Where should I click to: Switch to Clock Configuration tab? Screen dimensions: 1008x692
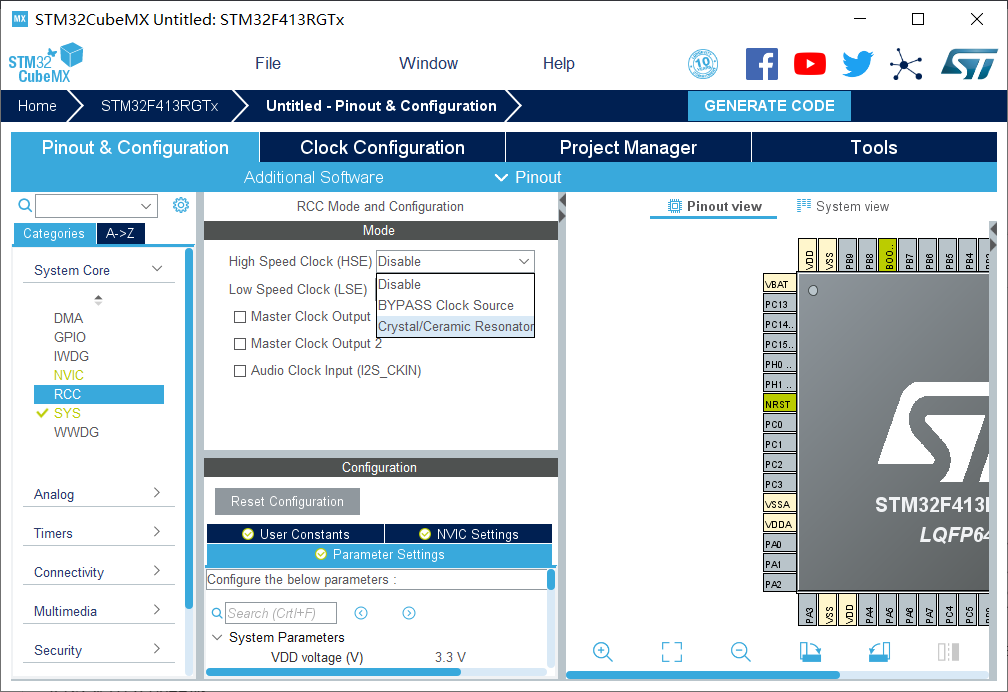click(x=382, y=147)
